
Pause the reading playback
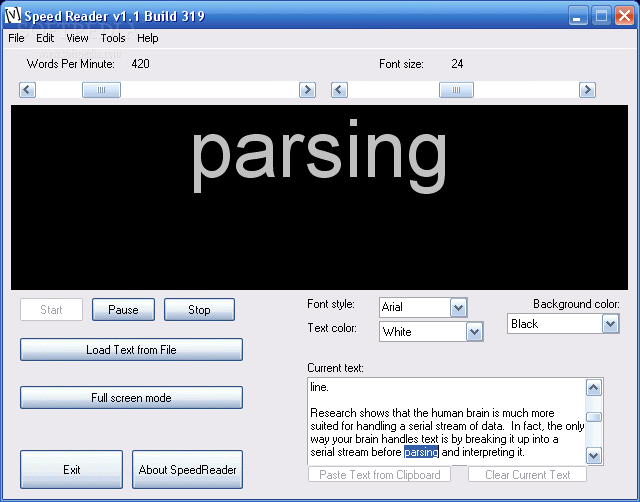click(123, 310)
